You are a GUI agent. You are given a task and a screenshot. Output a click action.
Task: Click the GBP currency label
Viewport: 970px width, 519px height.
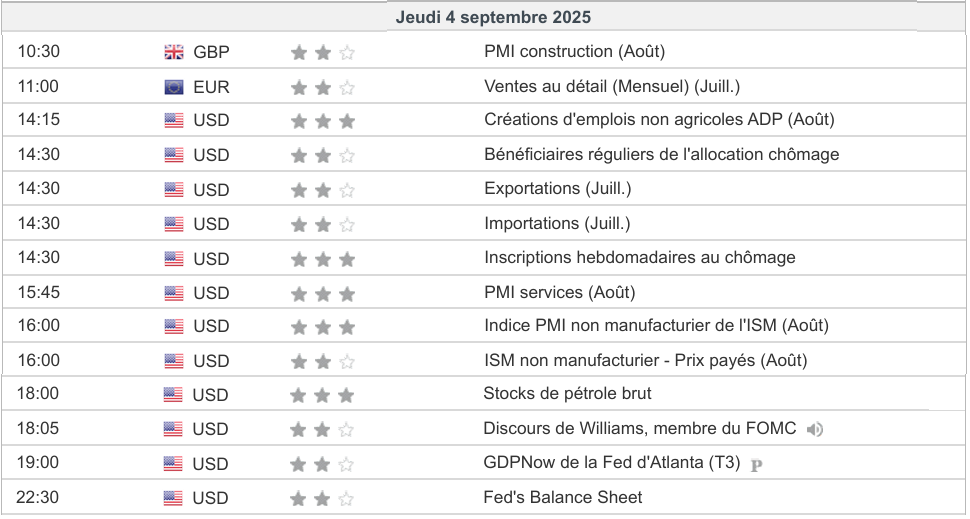pos(211,53)
